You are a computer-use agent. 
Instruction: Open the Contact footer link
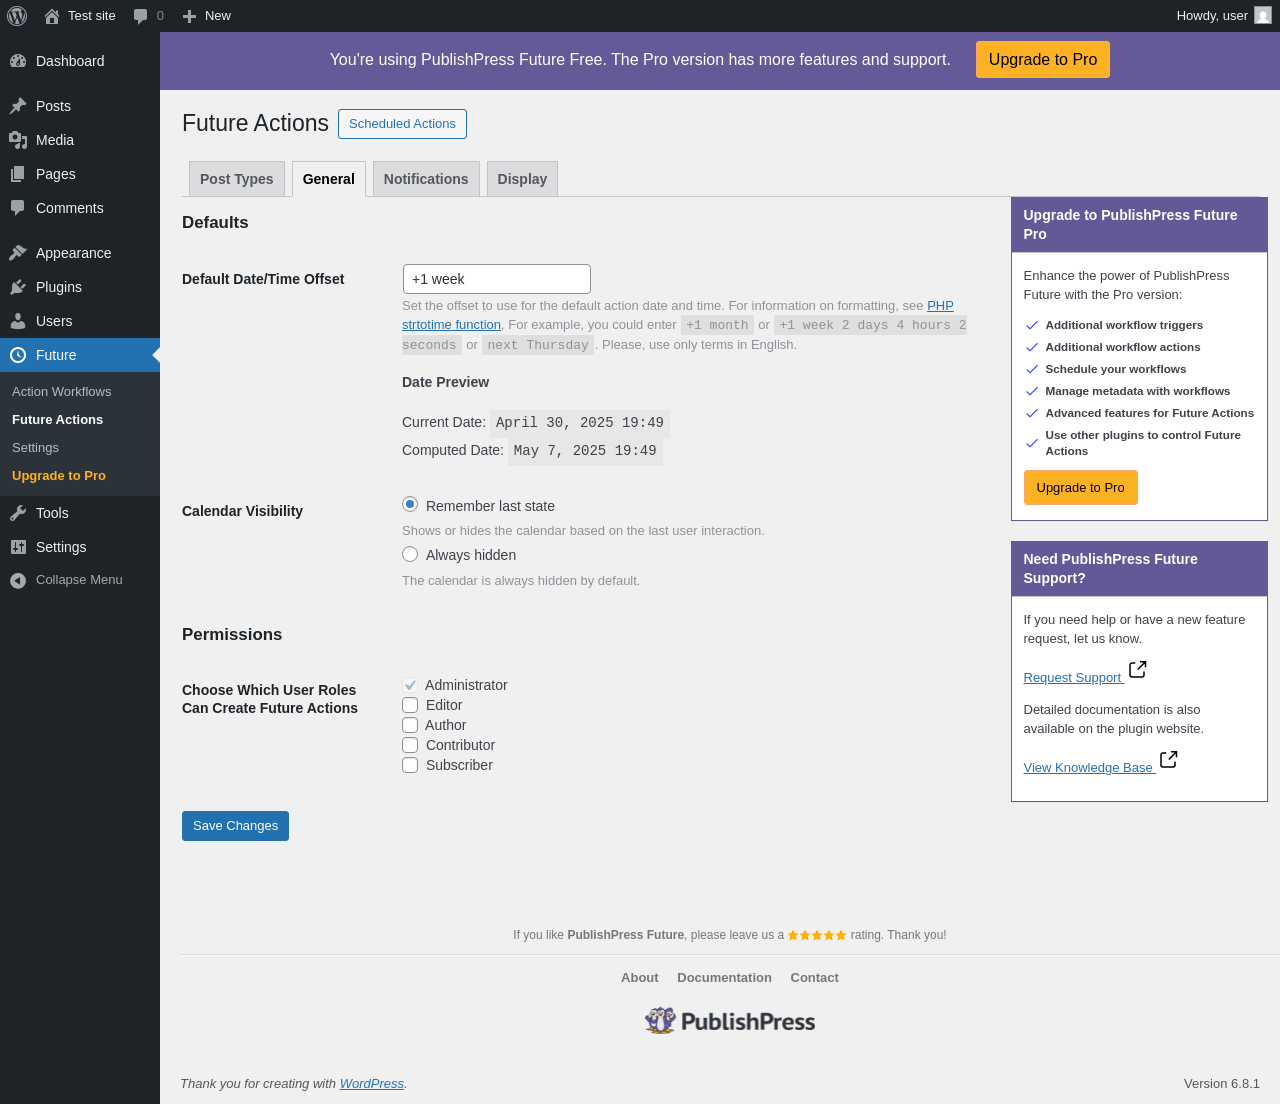(x=815, y=978)
